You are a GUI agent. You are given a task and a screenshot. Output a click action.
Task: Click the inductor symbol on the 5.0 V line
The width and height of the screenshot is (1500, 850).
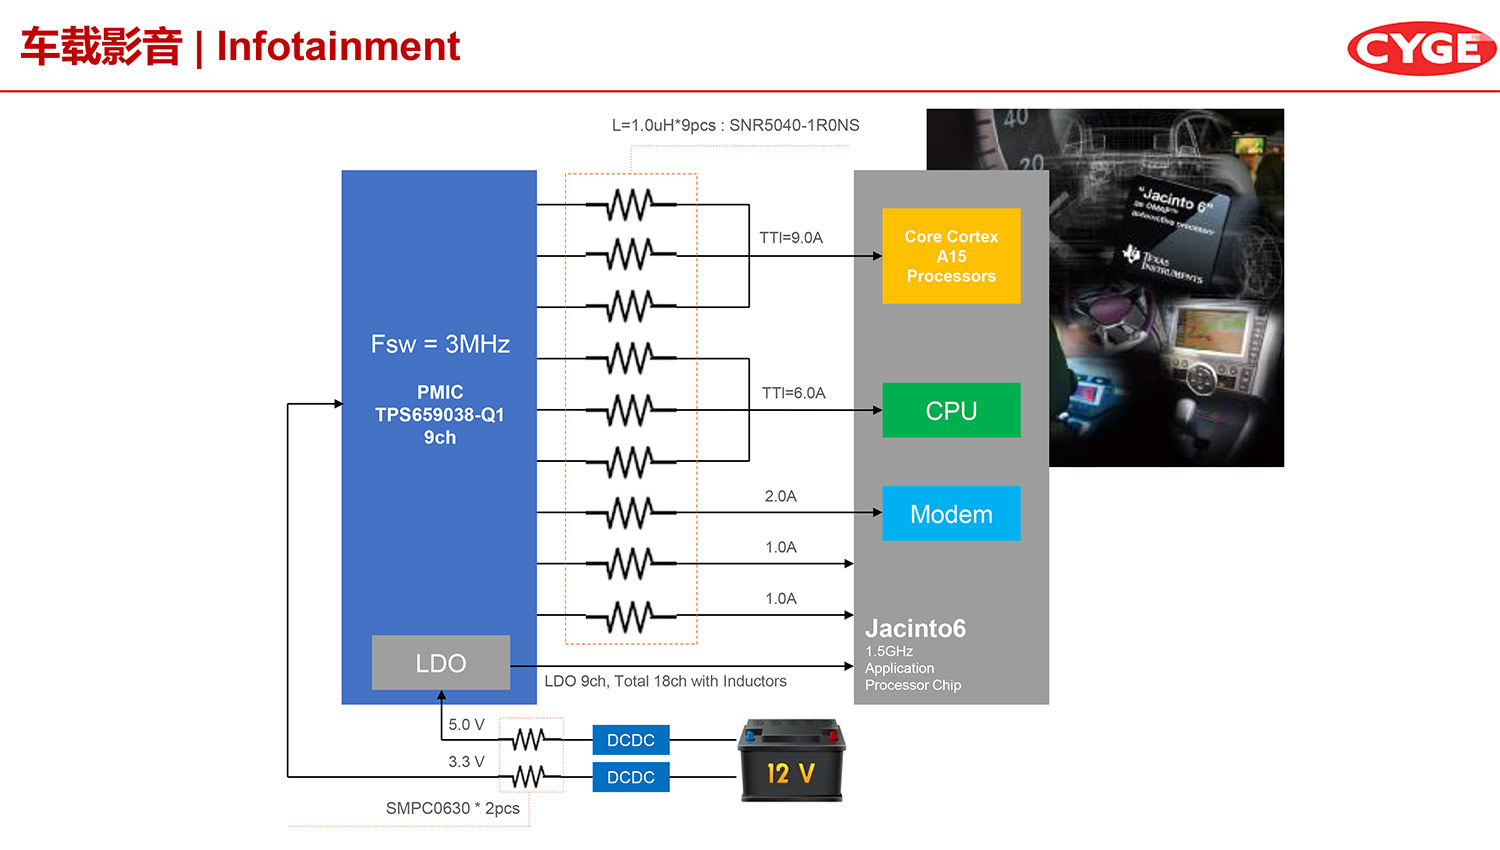coord(529,740)
